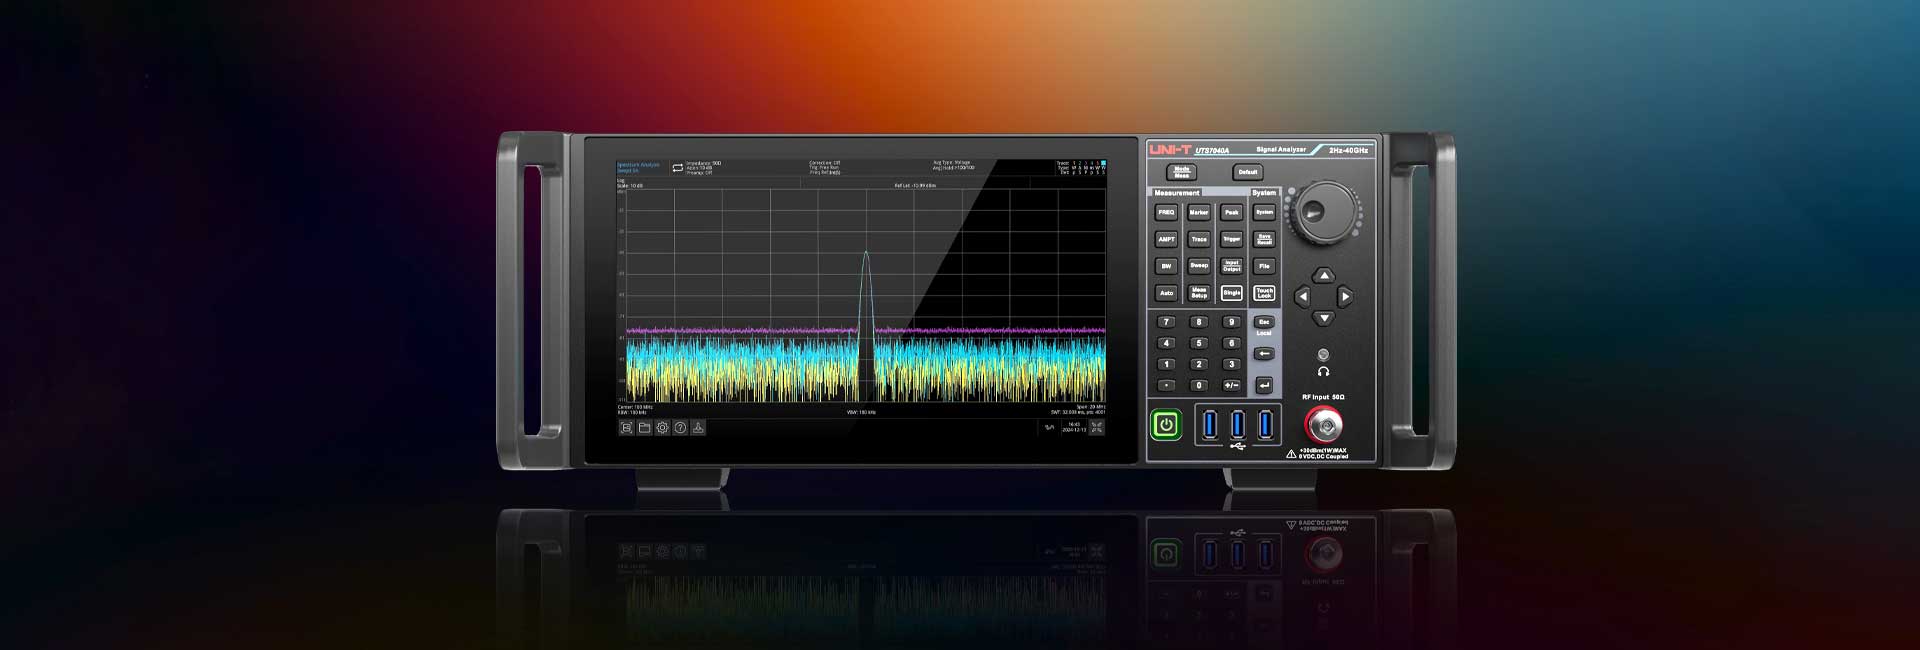Toggle the green power button

(x=1166, y=425)
